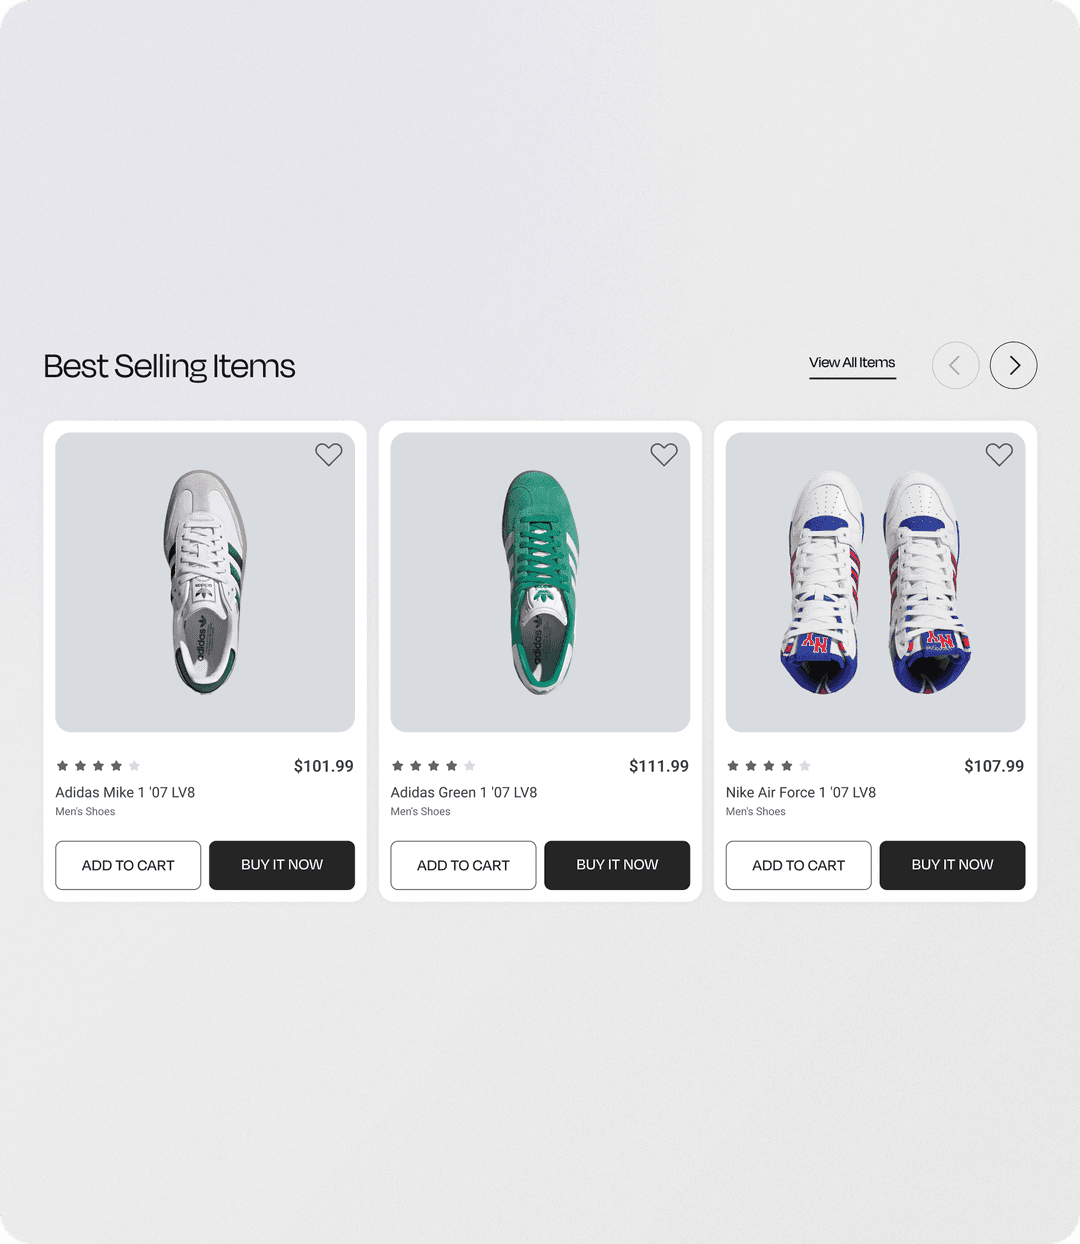Viewport: 1080px width, 1244px height.
Task: Favorite the Adidas Mike shoe with heart icon
Action: pyautogui.click(x=329, y=454)
